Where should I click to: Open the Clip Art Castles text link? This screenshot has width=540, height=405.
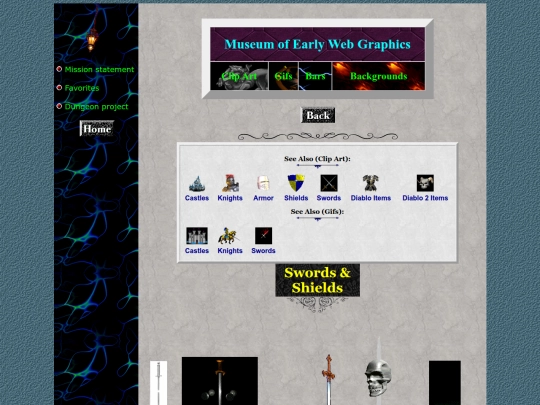(x=197, y=198)
